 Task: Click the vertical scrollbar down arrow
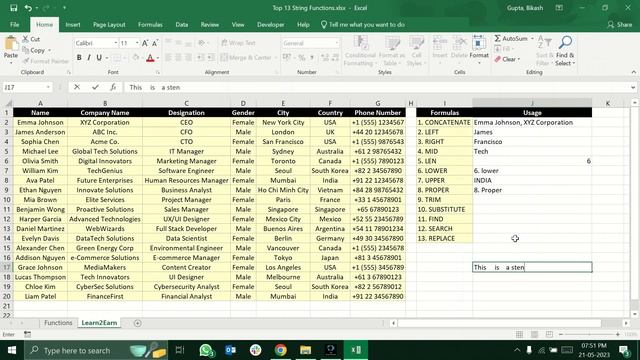click(634, 314)
